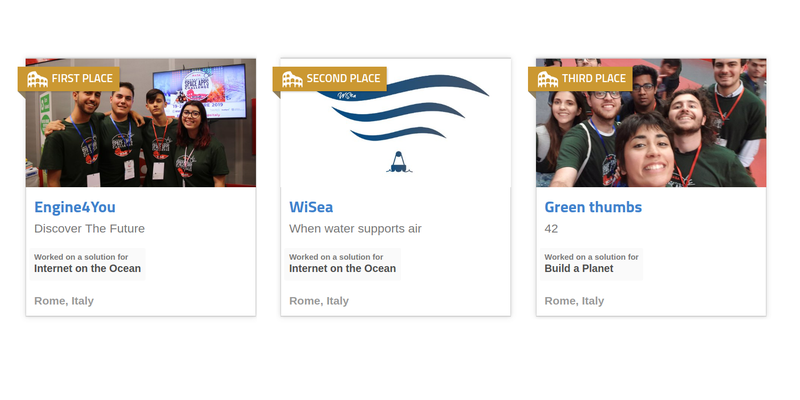The image size is (800, 400).
Task: Click Internet on the Ocean under WiSea
Action: (x=342, y=268)
